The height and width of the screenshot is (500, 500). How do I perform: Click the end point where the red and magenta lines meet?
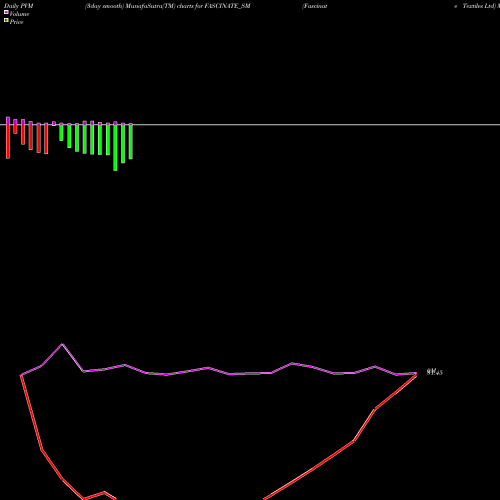coord(416,374)
